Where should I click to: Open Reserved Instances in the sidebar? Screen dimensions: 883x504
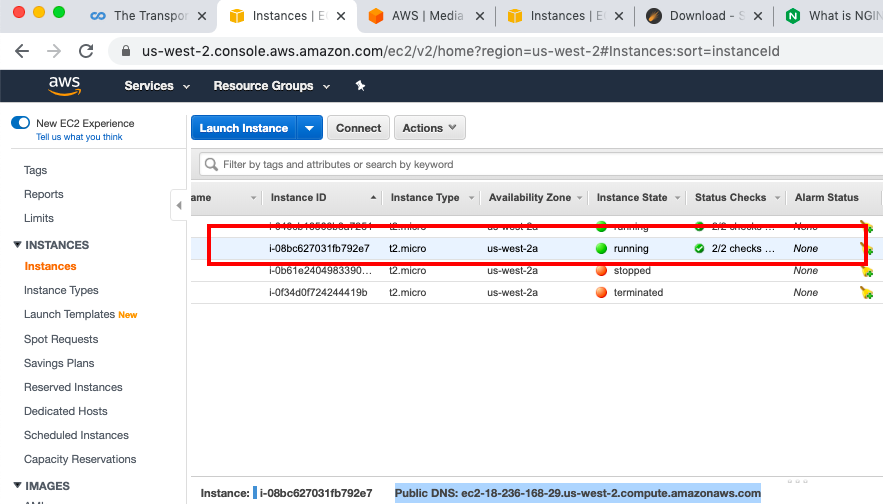tap(73, 387)
